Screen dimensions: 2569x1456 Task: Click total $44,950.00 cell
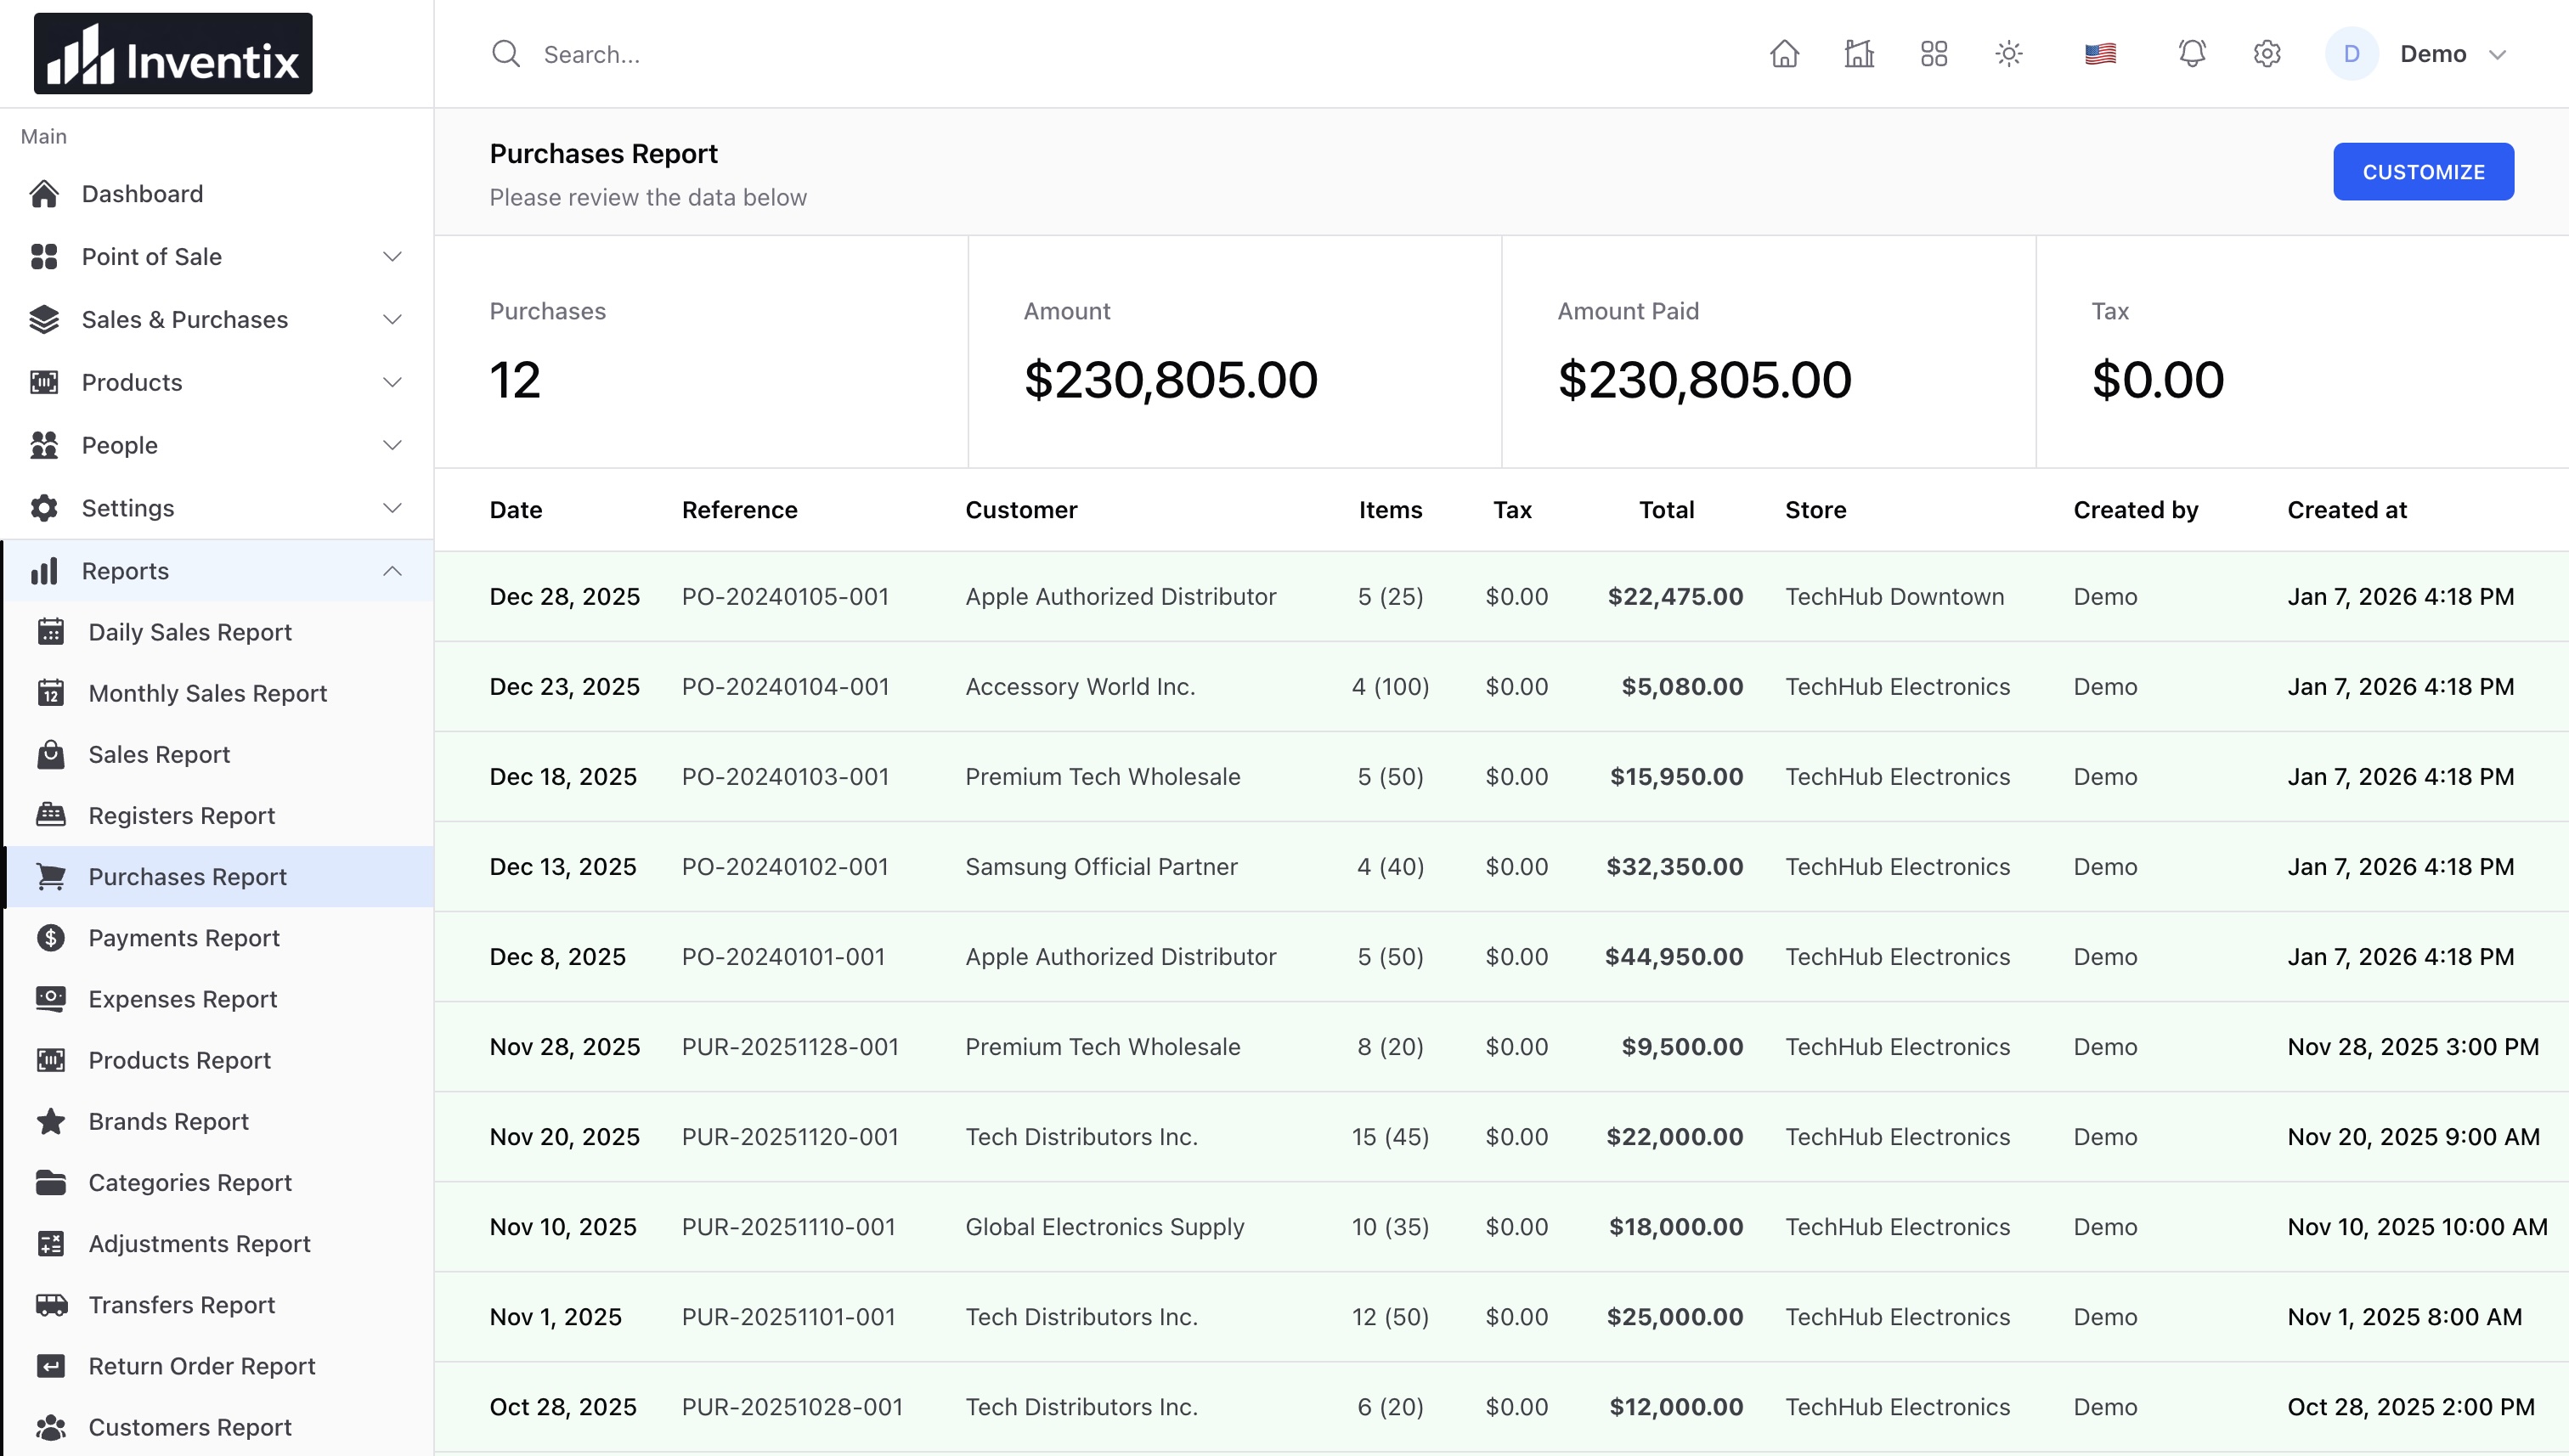[1674, 957]
